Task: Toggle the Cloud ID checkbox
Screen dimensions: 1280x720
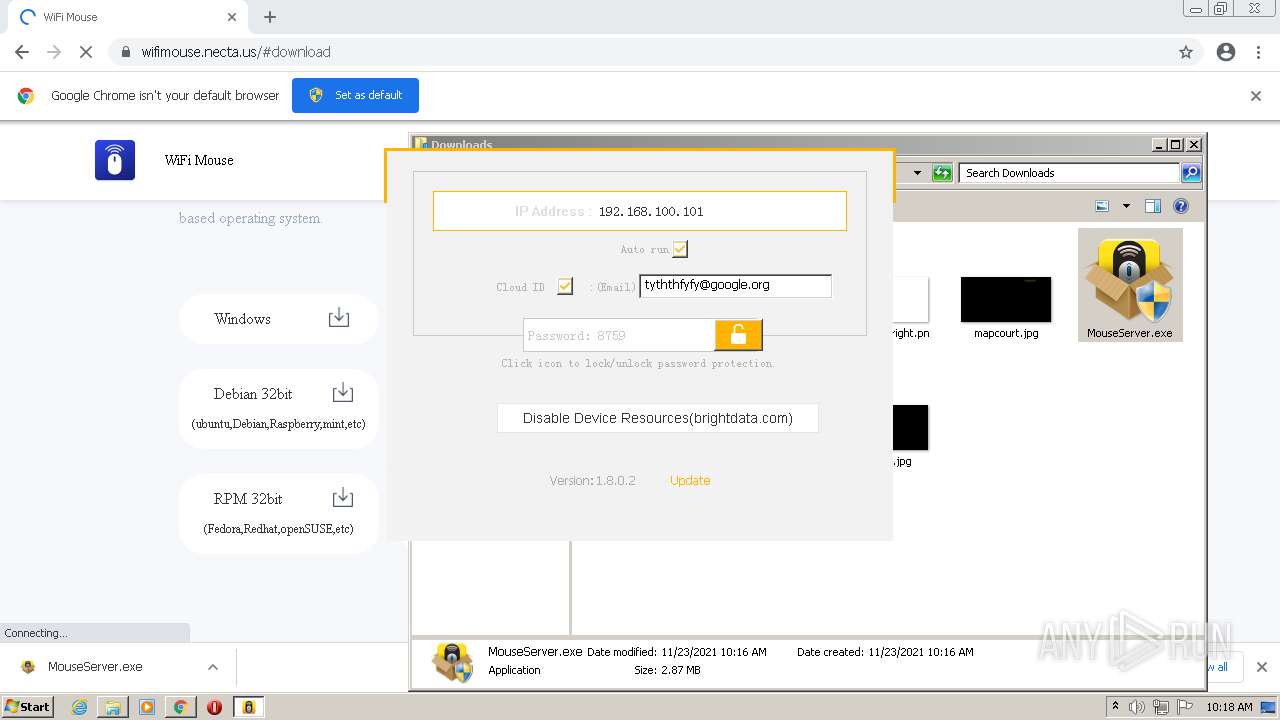Action: click(x=565, y=286)
